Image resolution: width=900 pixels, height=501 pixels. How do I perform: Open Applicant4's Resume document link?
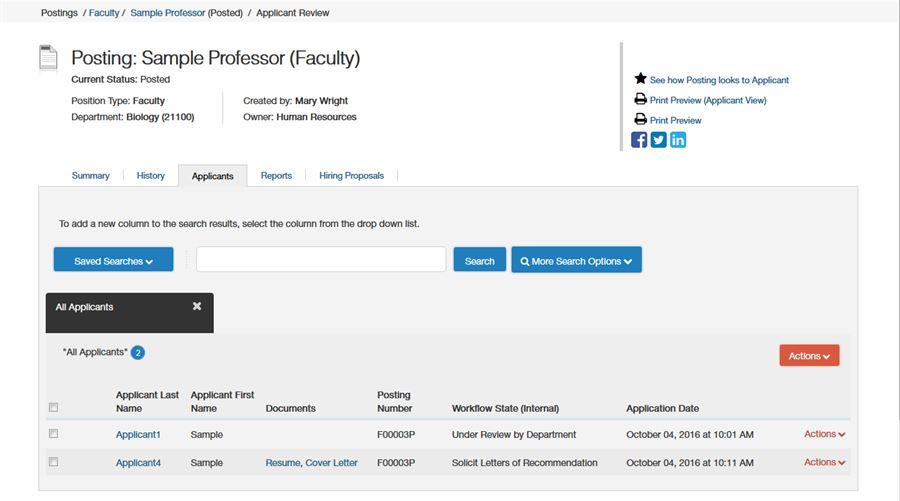282,463
